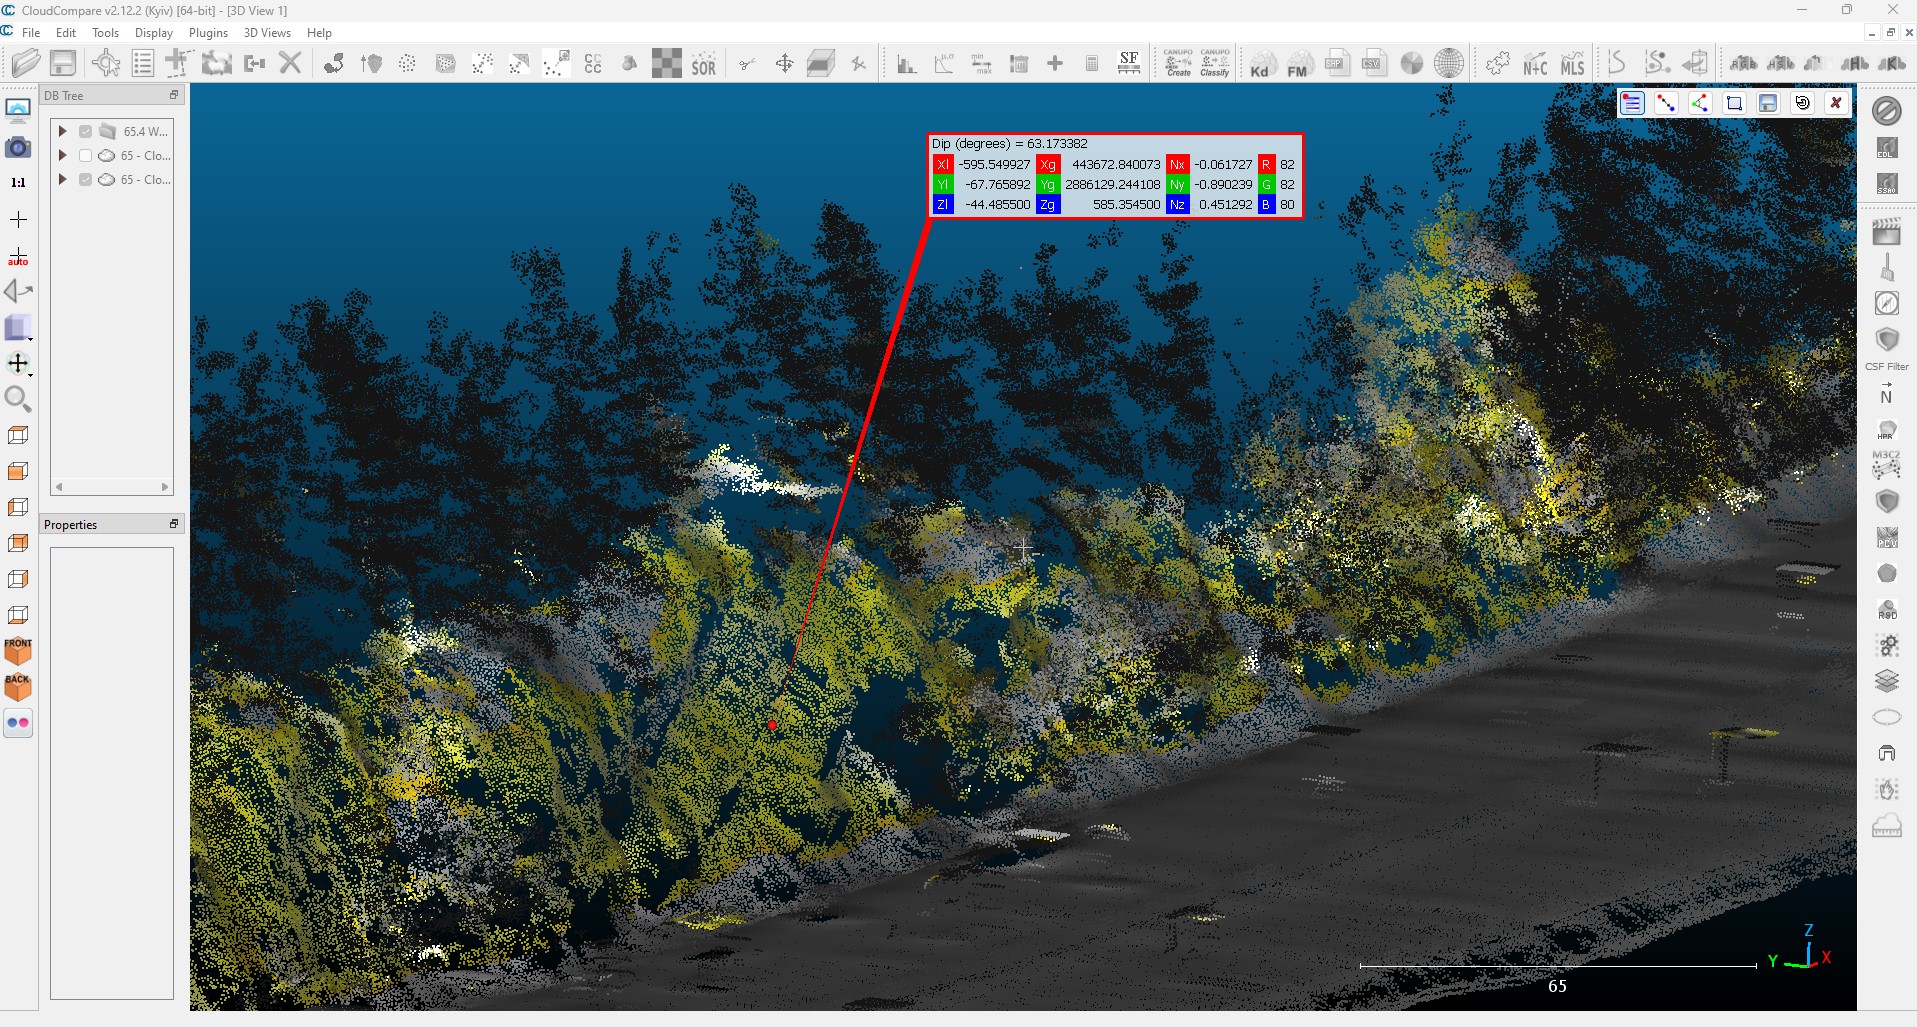Viewport: 1917px width, 1027px height.
Task: Click the CANUPO Classify plugin icon
Action: (x=1215, y=63)
